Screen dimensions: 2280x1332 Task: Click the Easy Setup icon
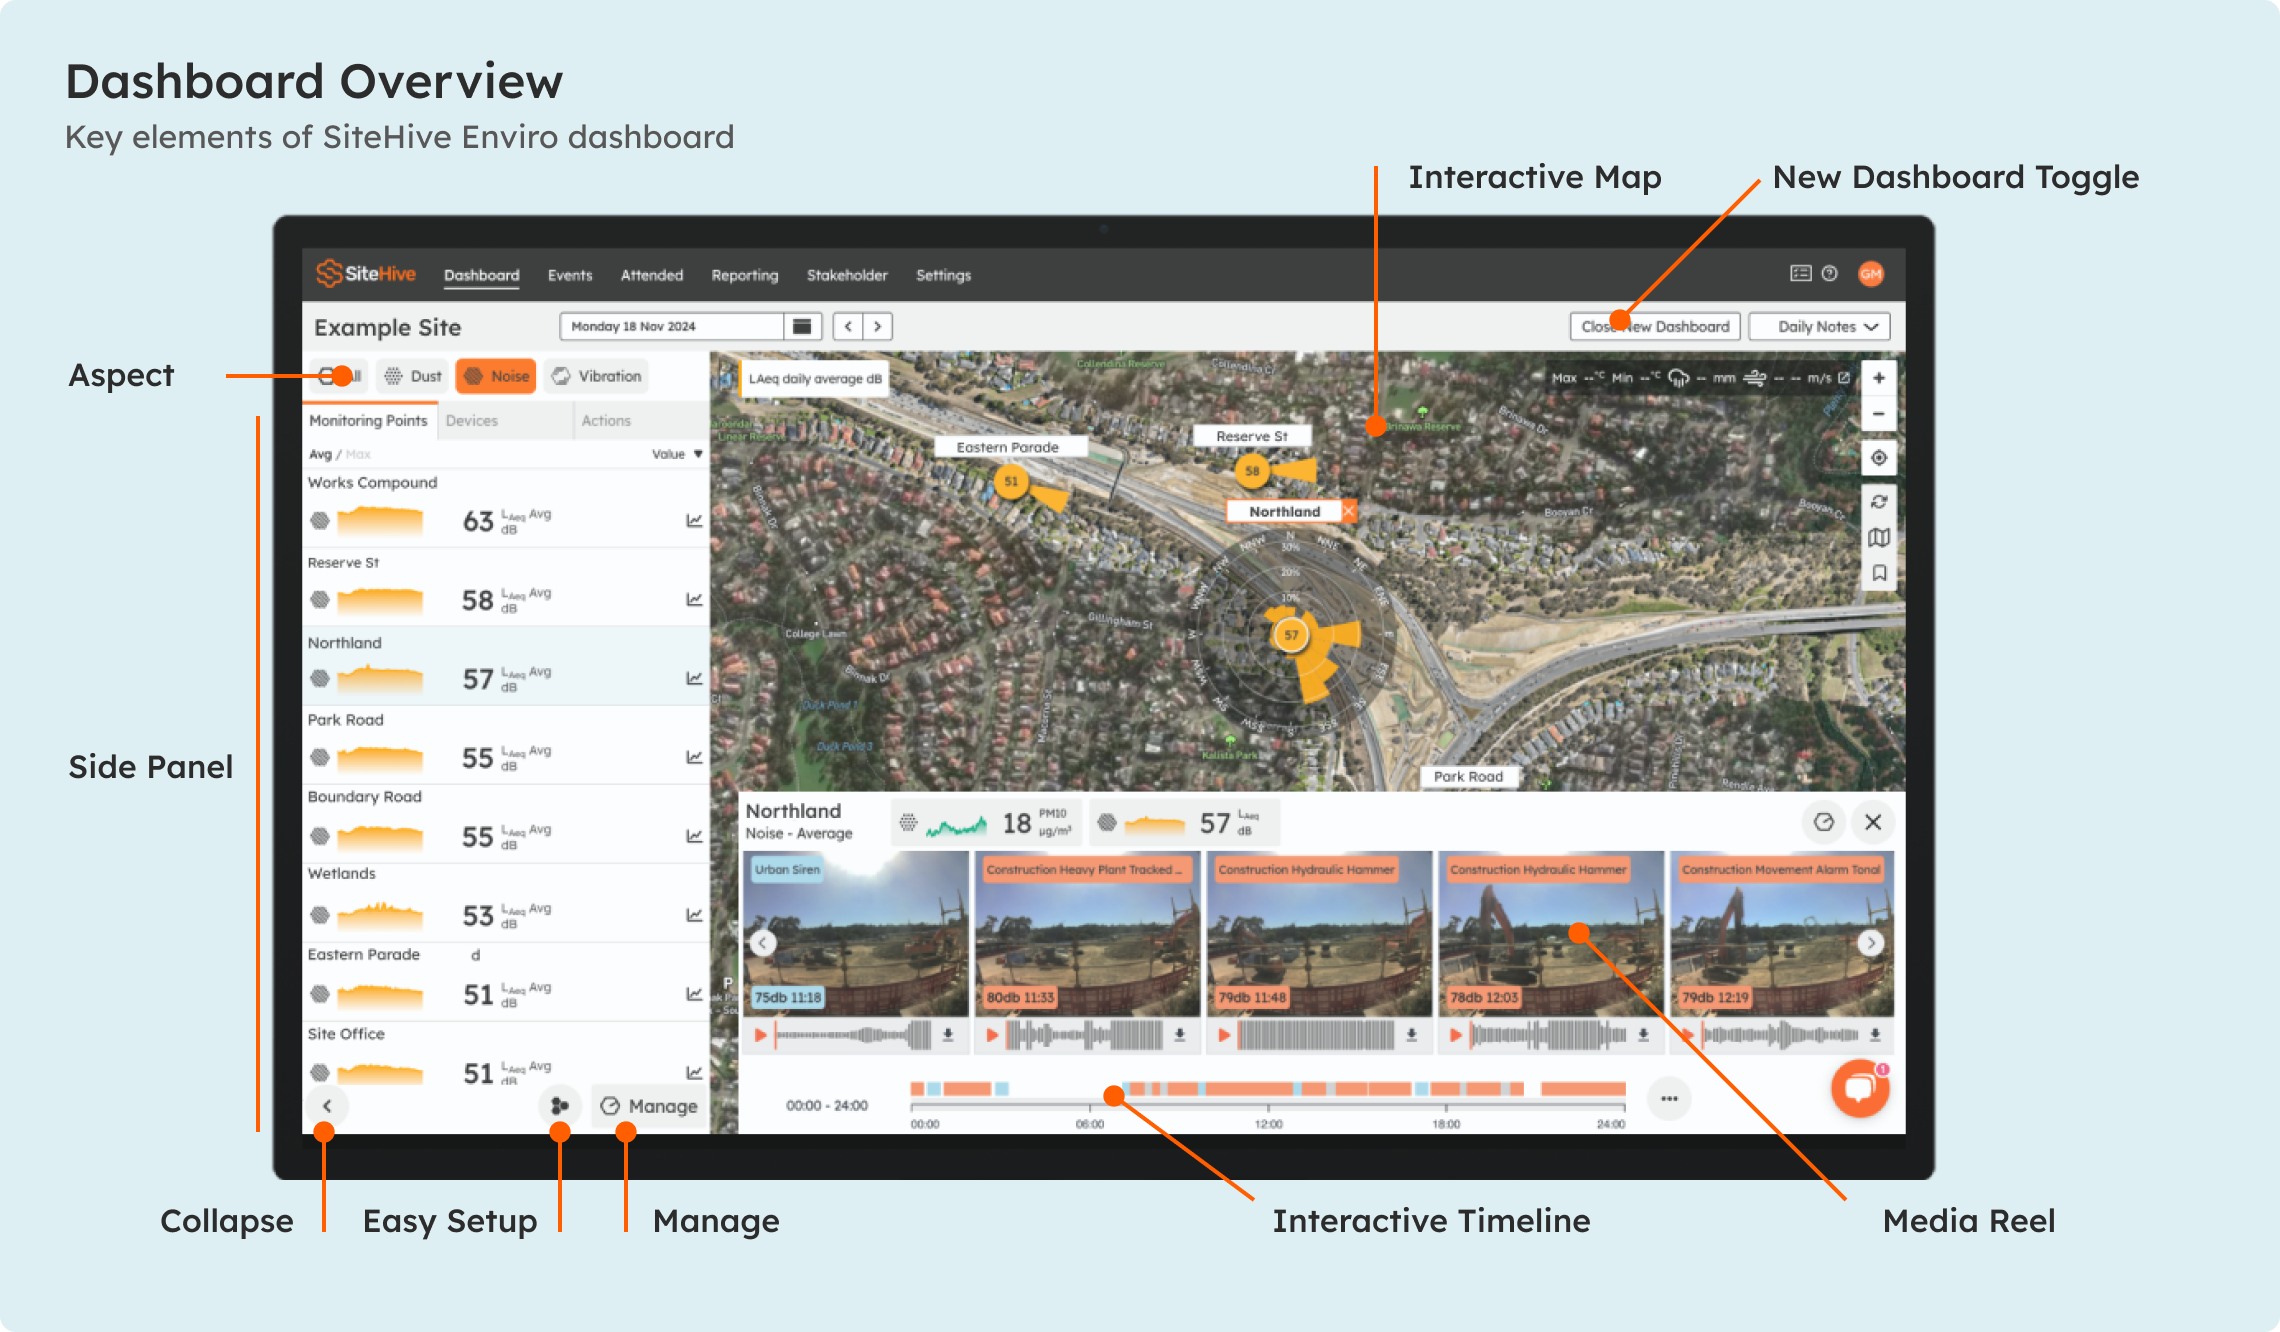(560, 1106)
